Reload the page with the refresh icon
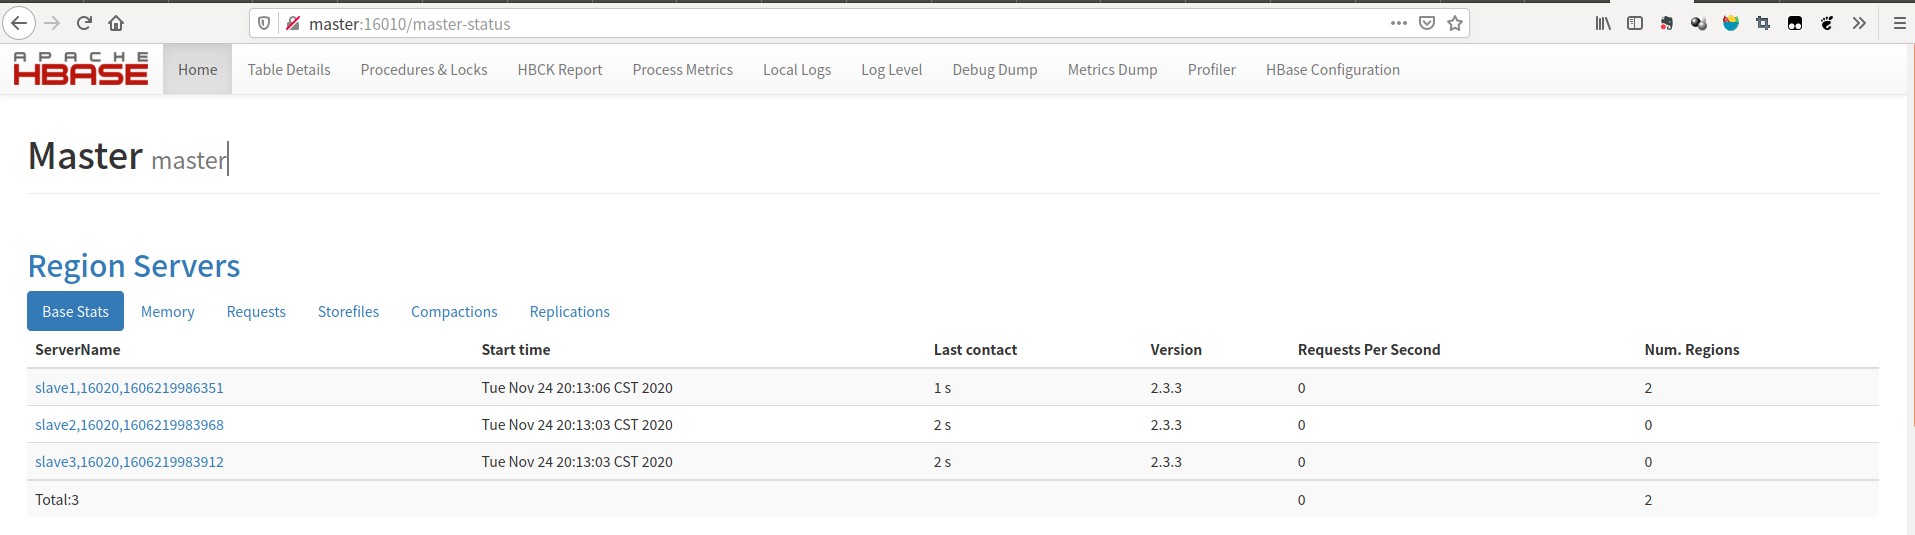The image size is (1915, 535). 84,23
